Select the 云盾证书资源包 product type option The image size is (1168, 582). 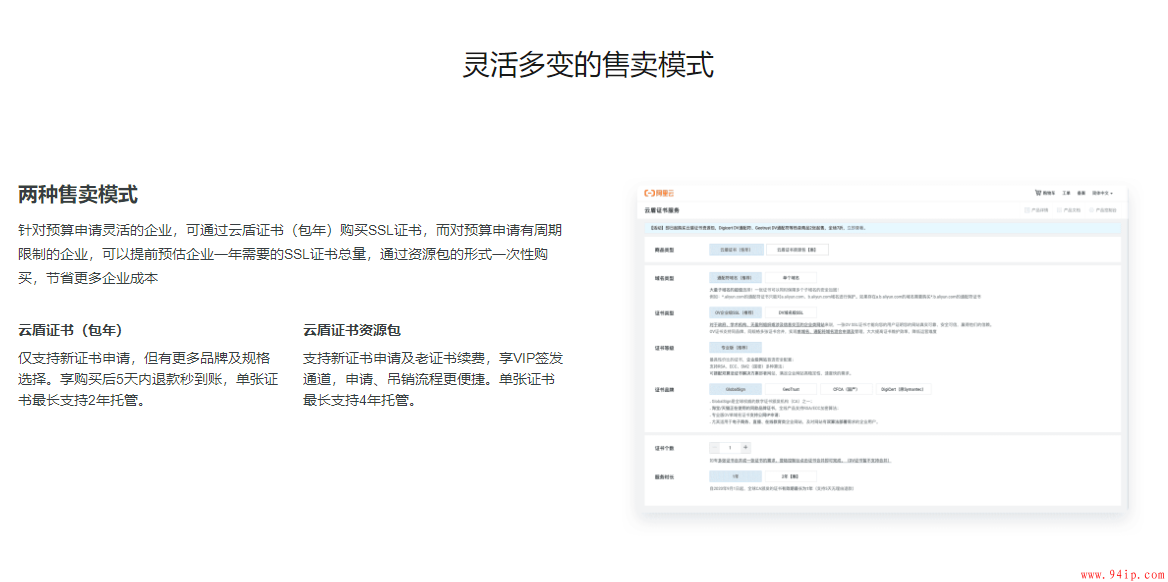coord(797,248)
